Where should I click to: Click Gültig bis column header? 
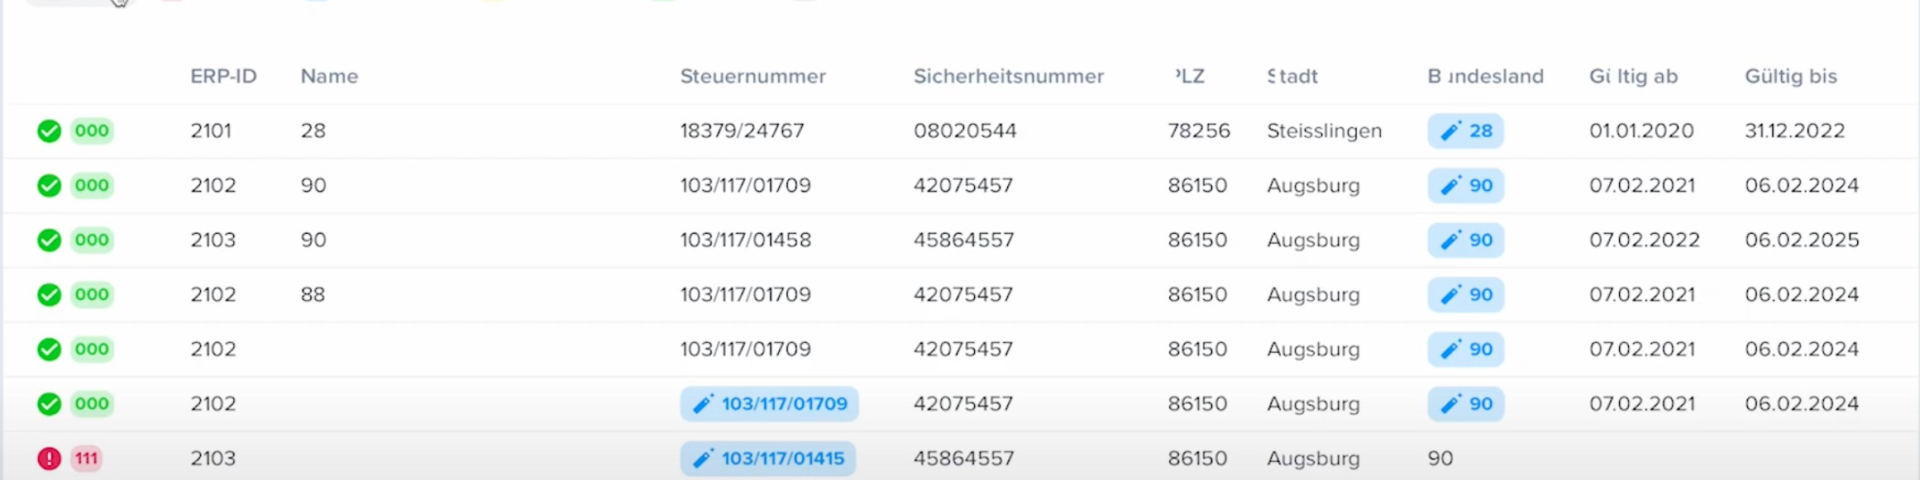(1790, 76)
